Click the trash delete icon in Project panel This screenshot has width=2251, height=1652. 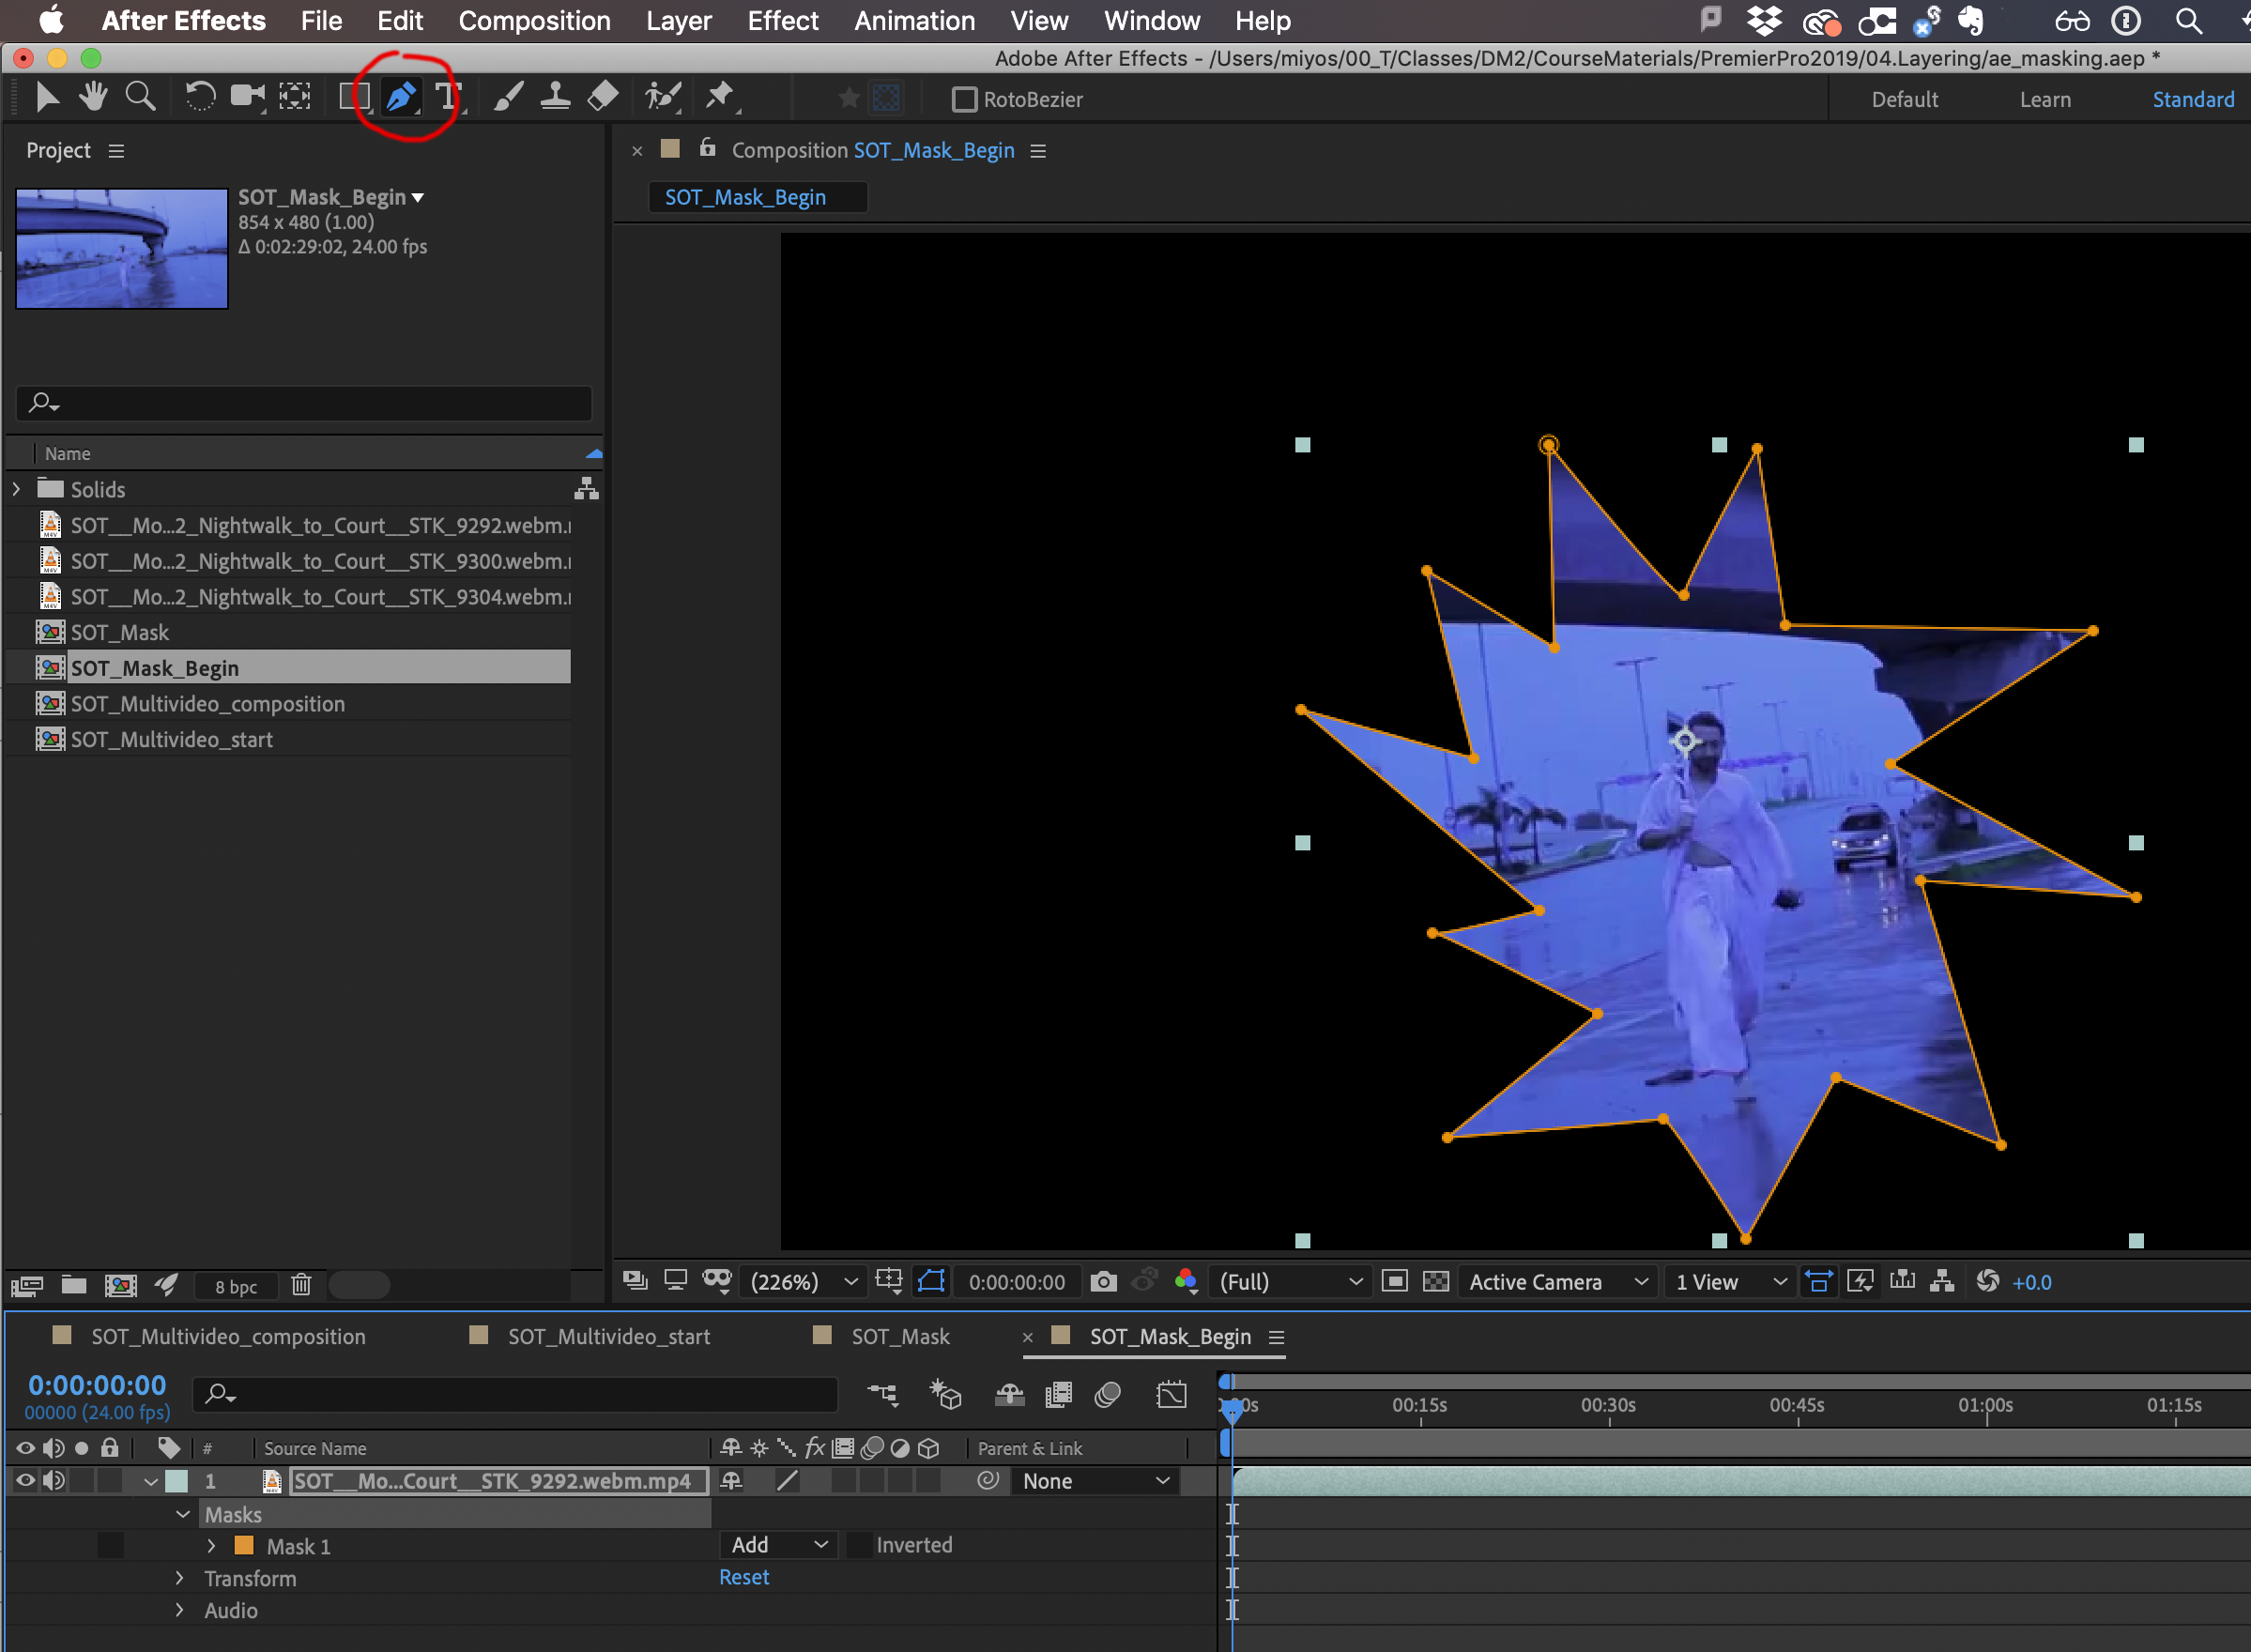pyautogui.click(x=301, y=1285)
